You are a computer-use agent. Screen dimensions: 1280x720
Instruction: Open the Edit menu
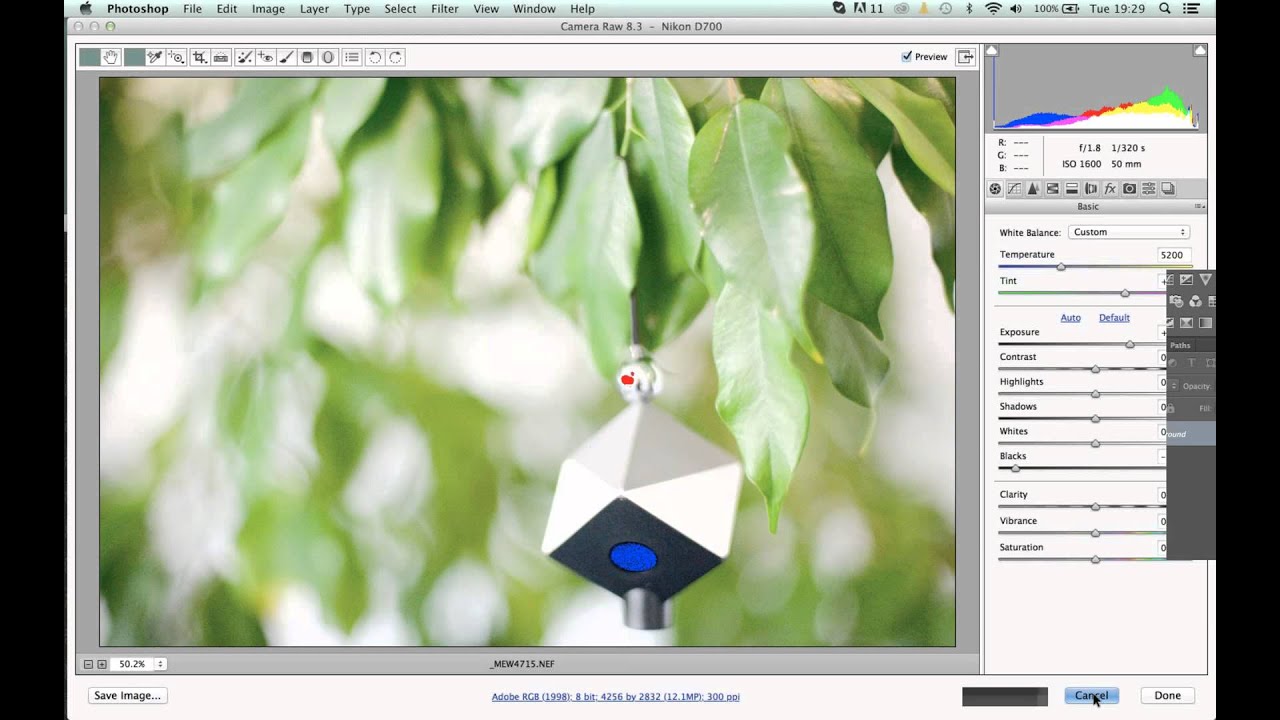pos(227,9)
